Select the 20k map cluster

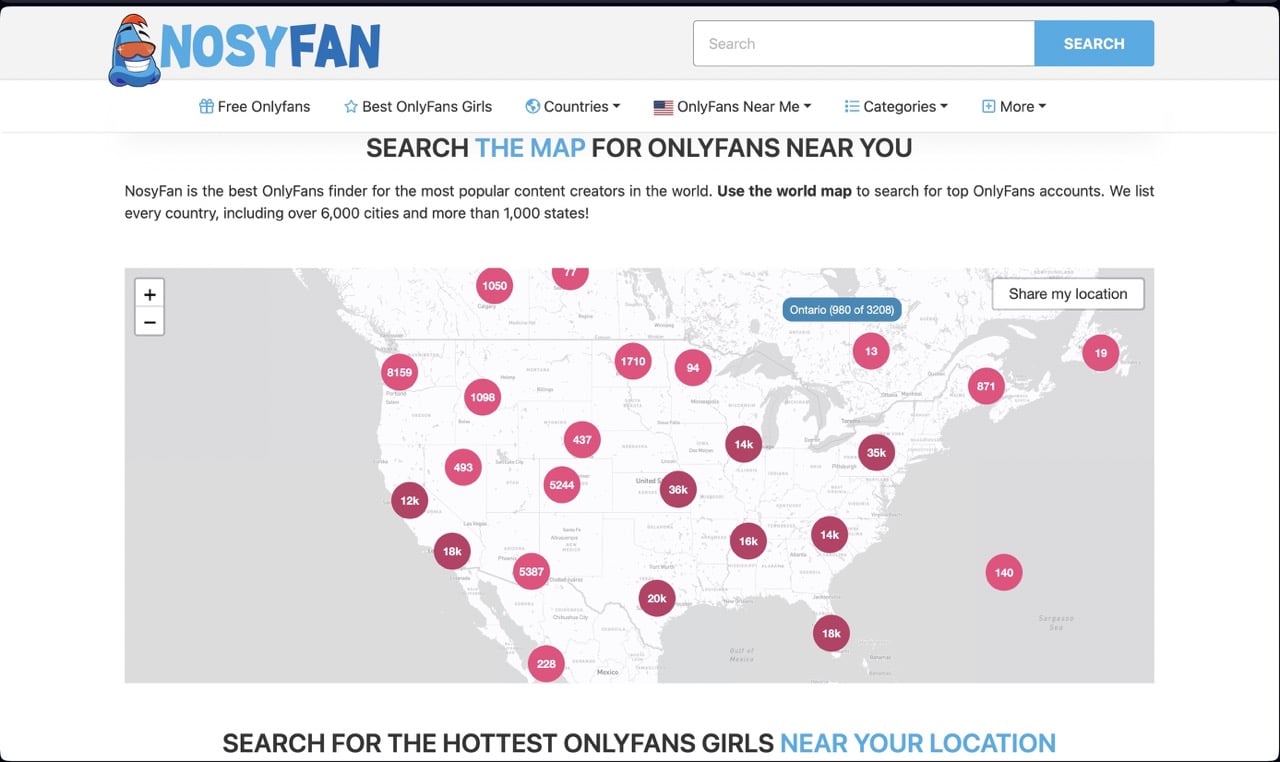657,598
